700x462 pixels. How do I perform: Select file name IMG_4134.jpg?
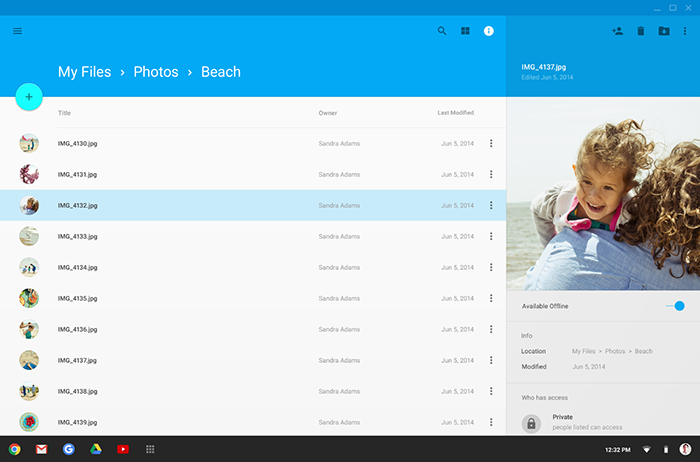point(77,267)
